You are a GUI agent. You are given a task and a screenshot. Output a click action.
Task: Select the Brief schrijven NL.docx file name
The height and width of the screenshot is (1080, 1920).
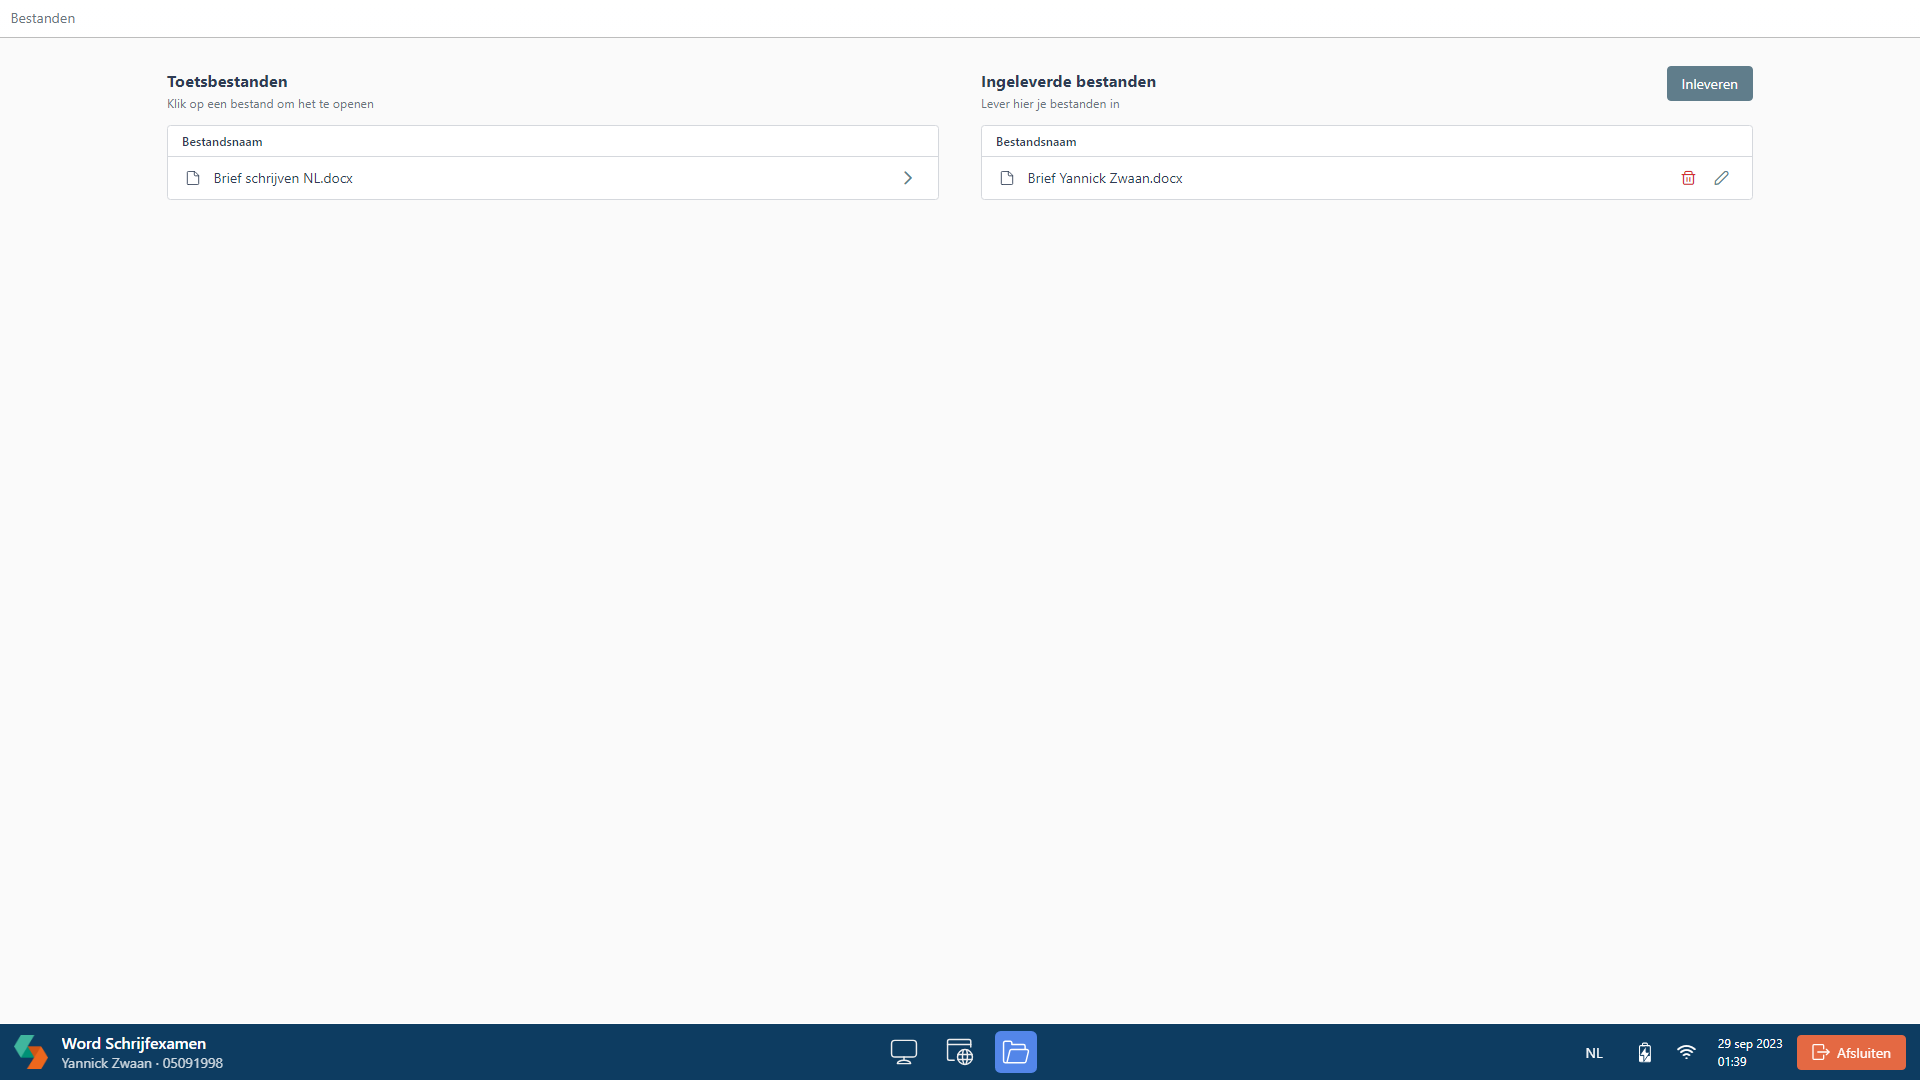click(283, 178)
